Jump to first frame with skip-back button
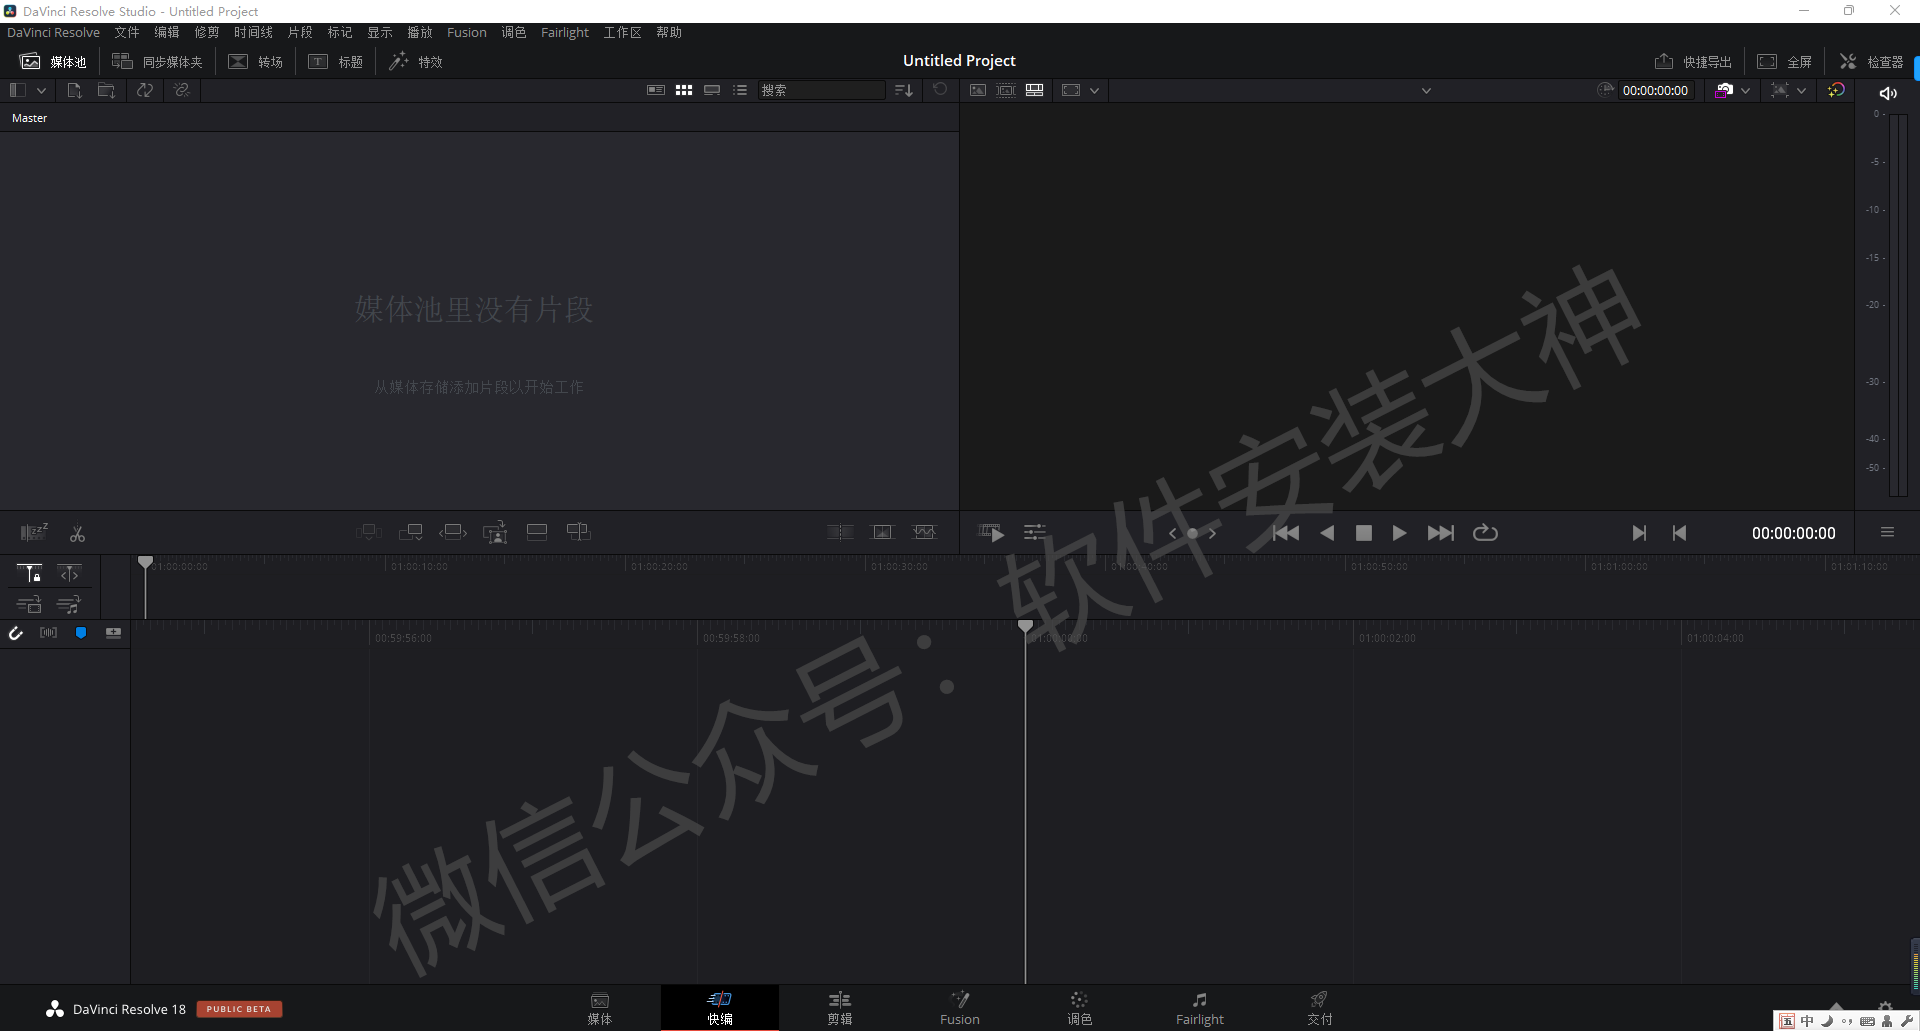 tap(1286, 533)
